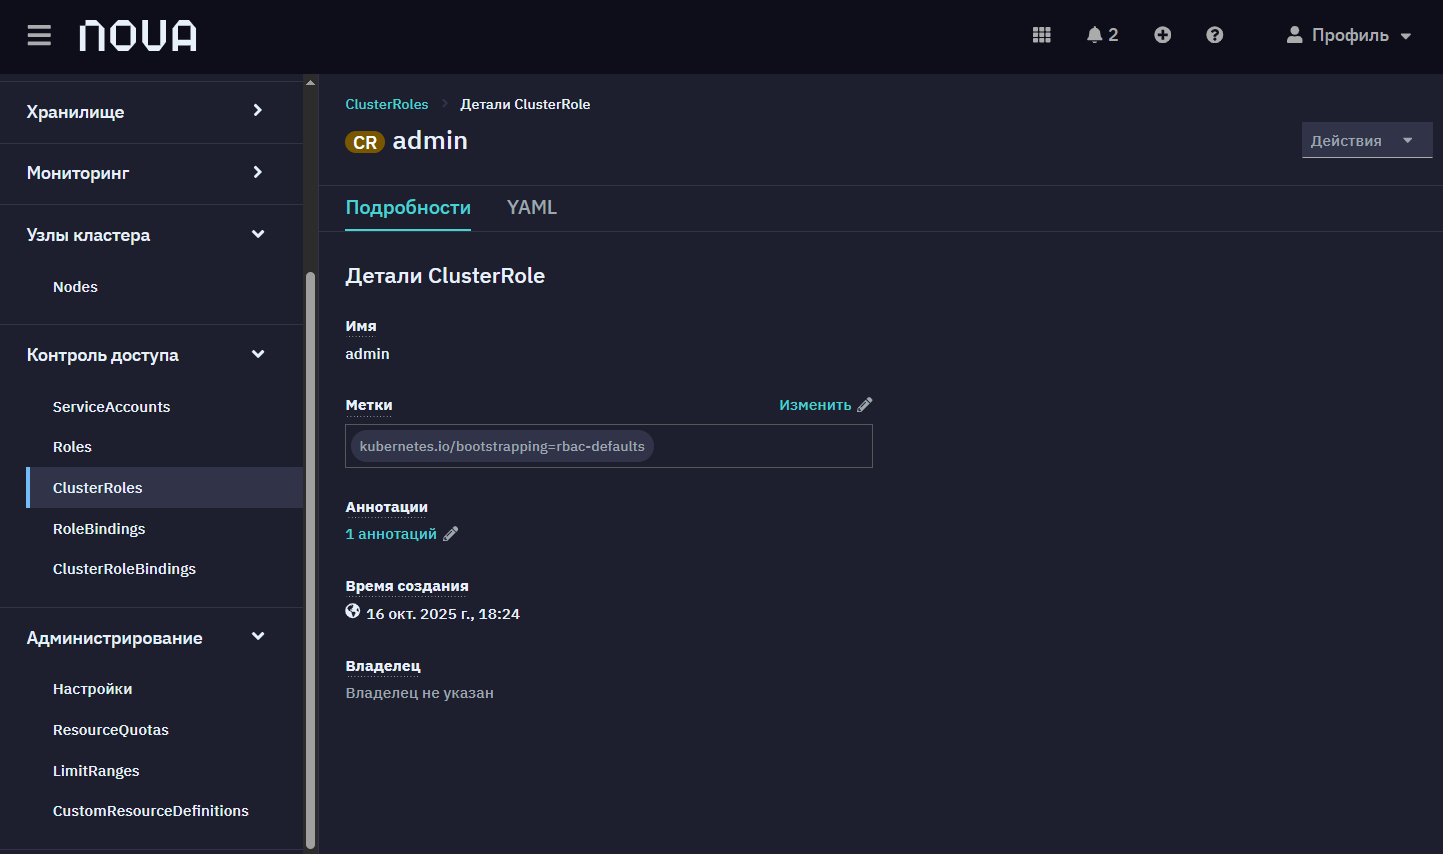Click the creation time 16 окт. 2025 г., 18:24
Screen dimensions: 1443x854
pyautogui.click(x=443, y=614)
